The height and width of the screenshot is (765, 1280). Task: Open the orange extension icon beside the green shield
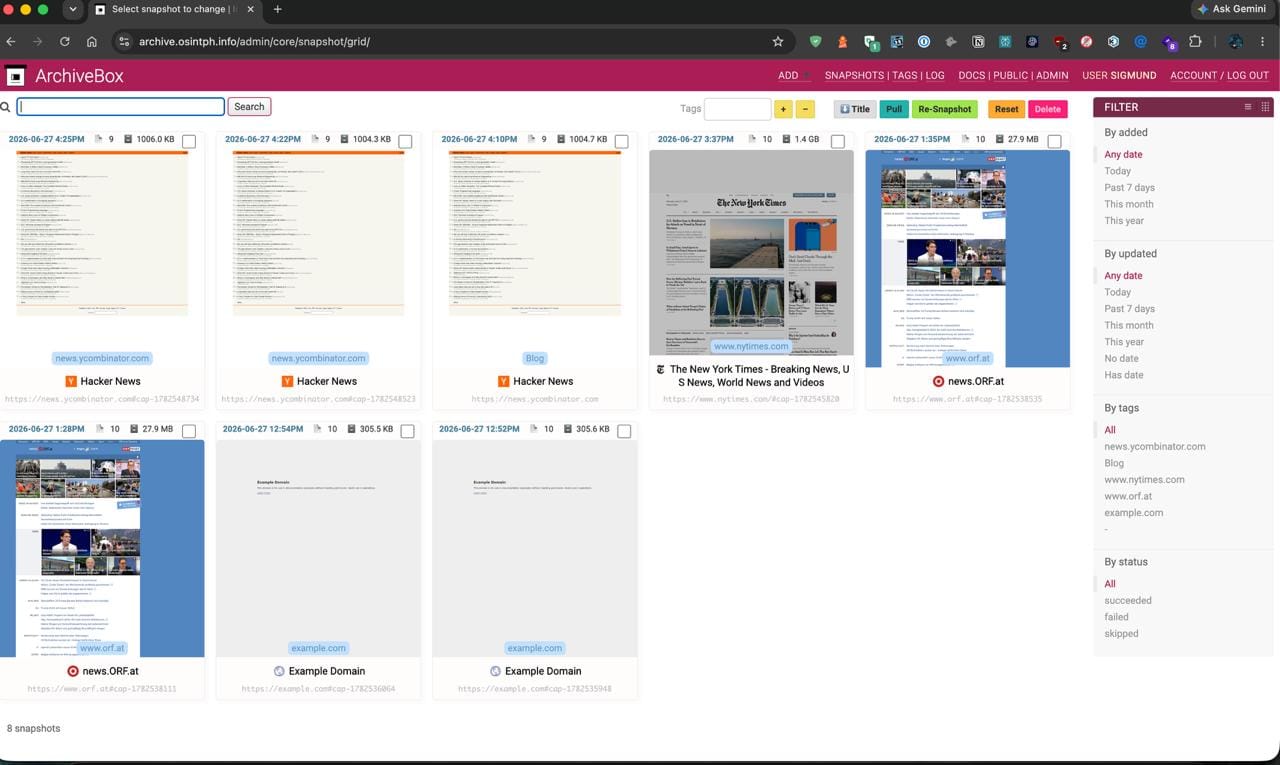tap(843, 42)
